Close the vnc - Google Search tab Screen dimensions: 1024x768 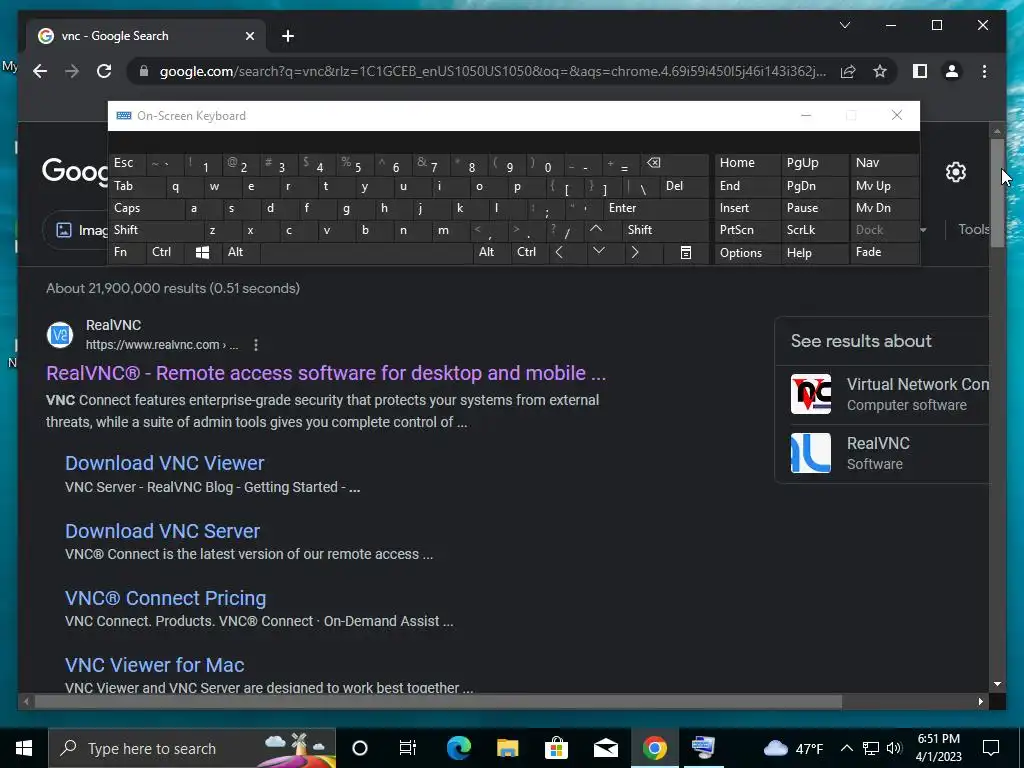(x=249, y=36)
